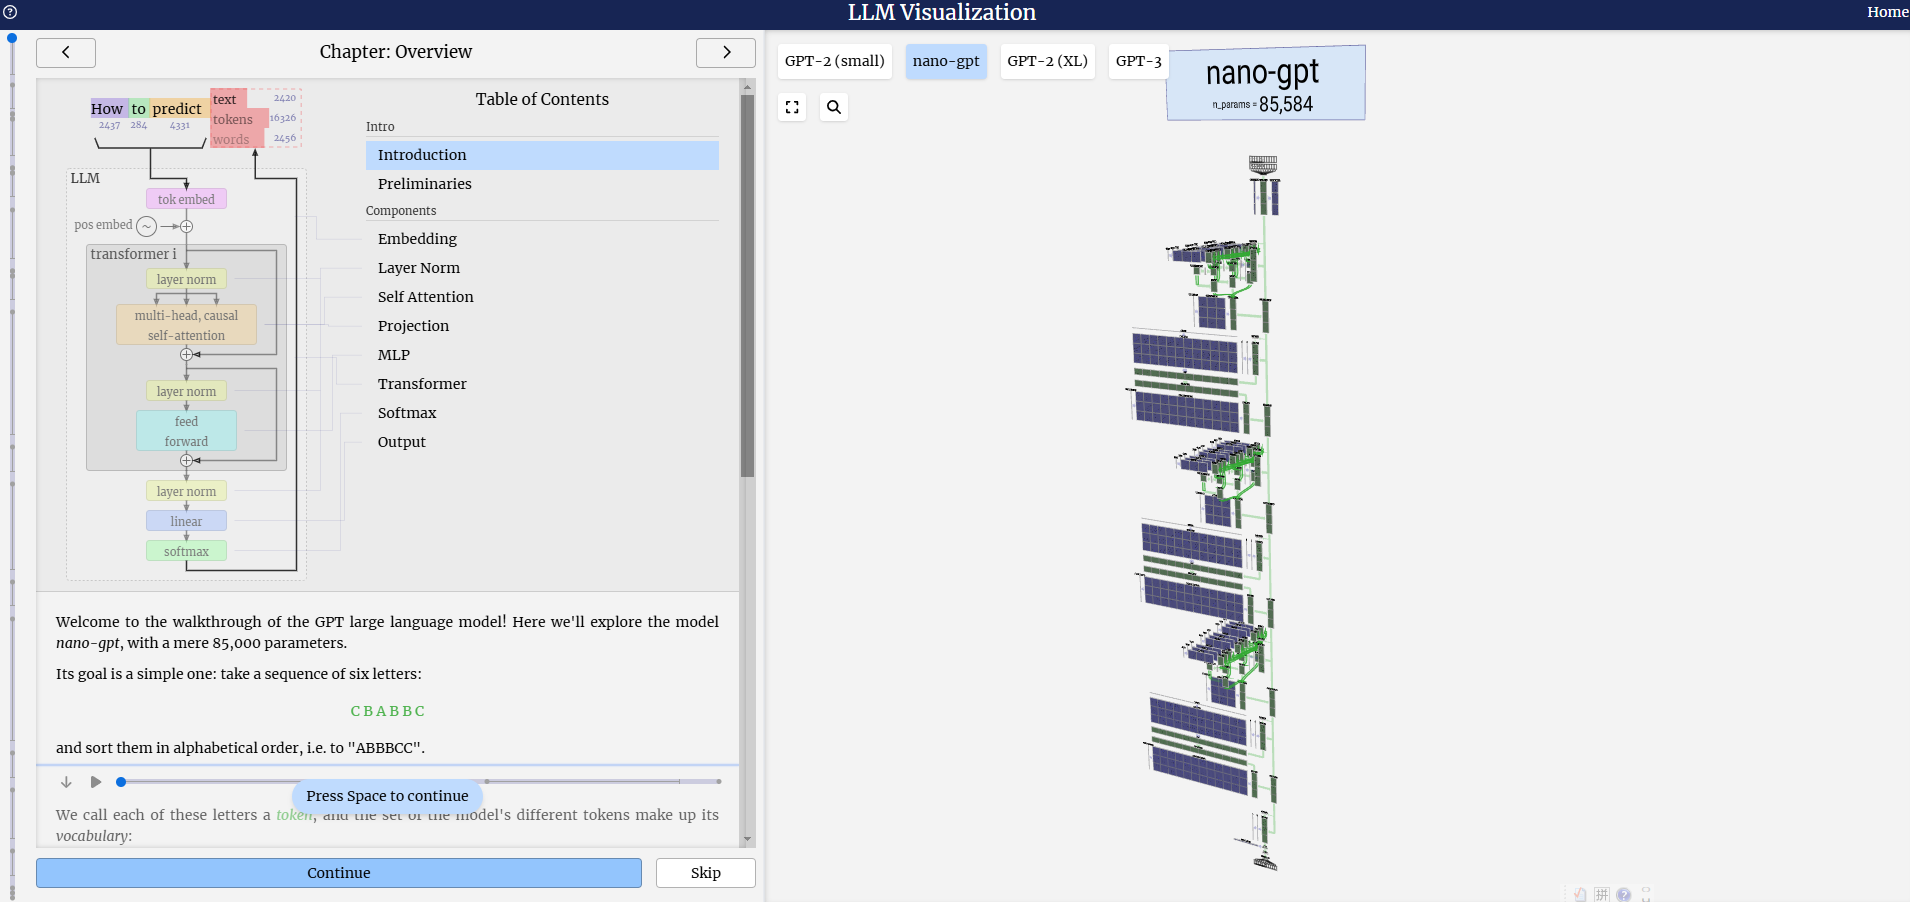
Task: Jump to the Layer Norm section
Action: [542, 268]
